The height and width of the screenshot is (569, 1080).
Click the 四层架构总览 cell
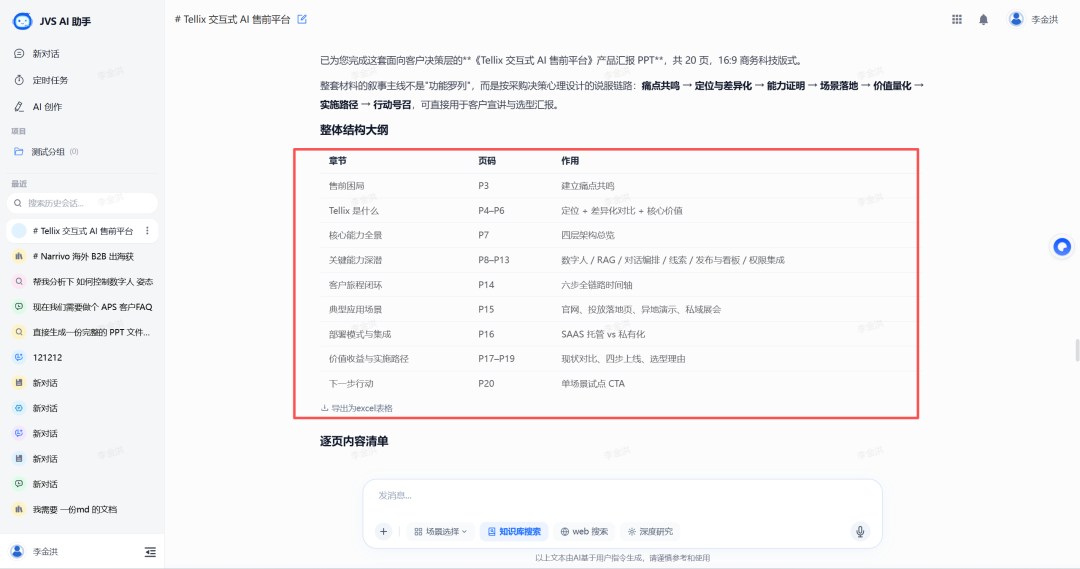588,235
